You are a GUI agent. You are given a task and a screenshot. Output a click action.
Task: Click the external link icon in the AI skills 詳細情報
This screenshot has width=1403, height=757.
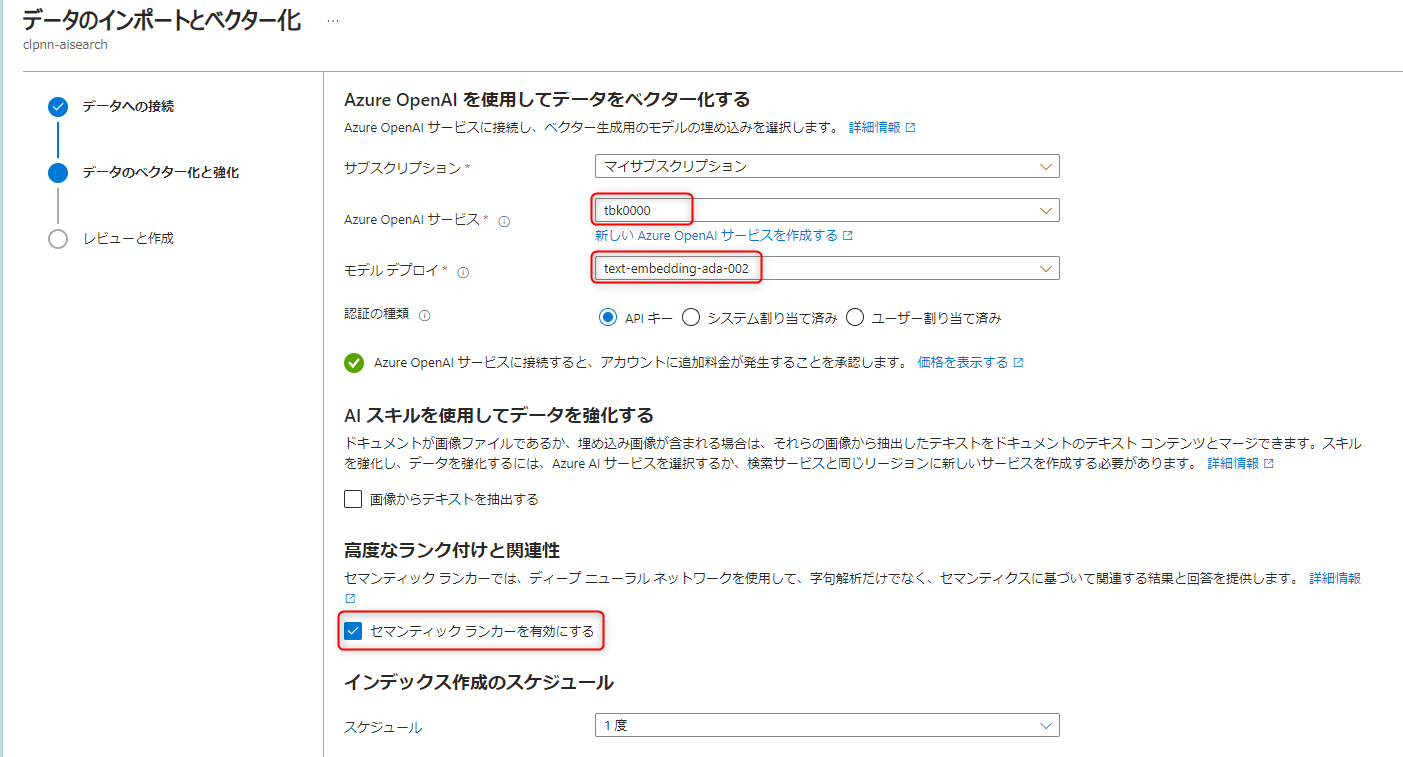click(1270, 463)
